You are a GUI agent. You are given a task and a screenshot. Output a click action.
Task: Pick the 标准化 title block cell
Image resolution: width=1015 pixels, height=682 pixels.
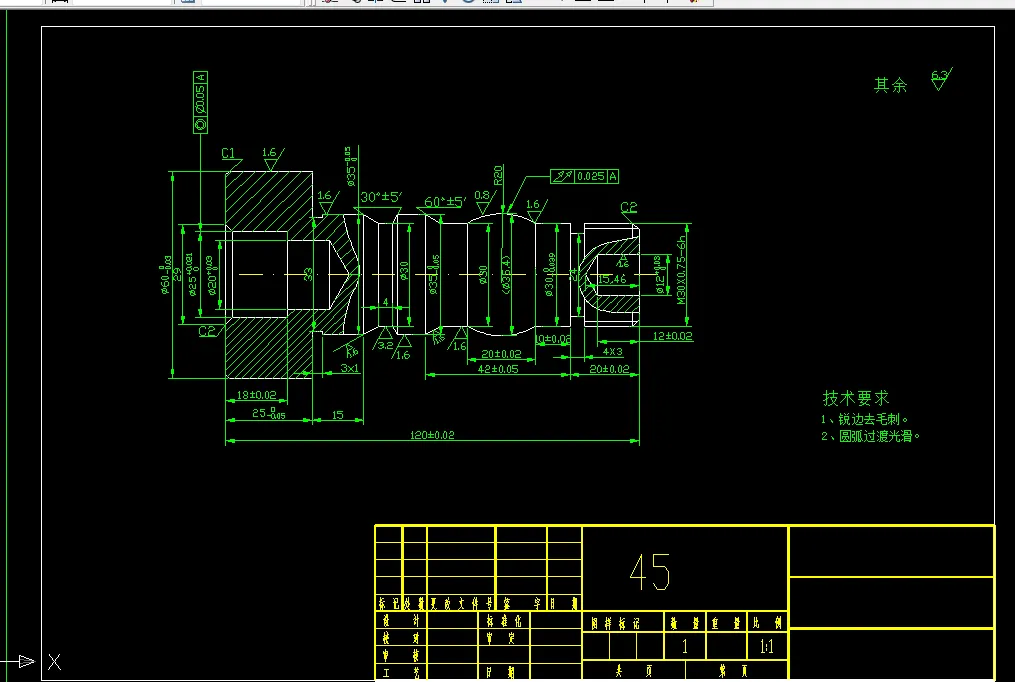click(x=504, y=621)
